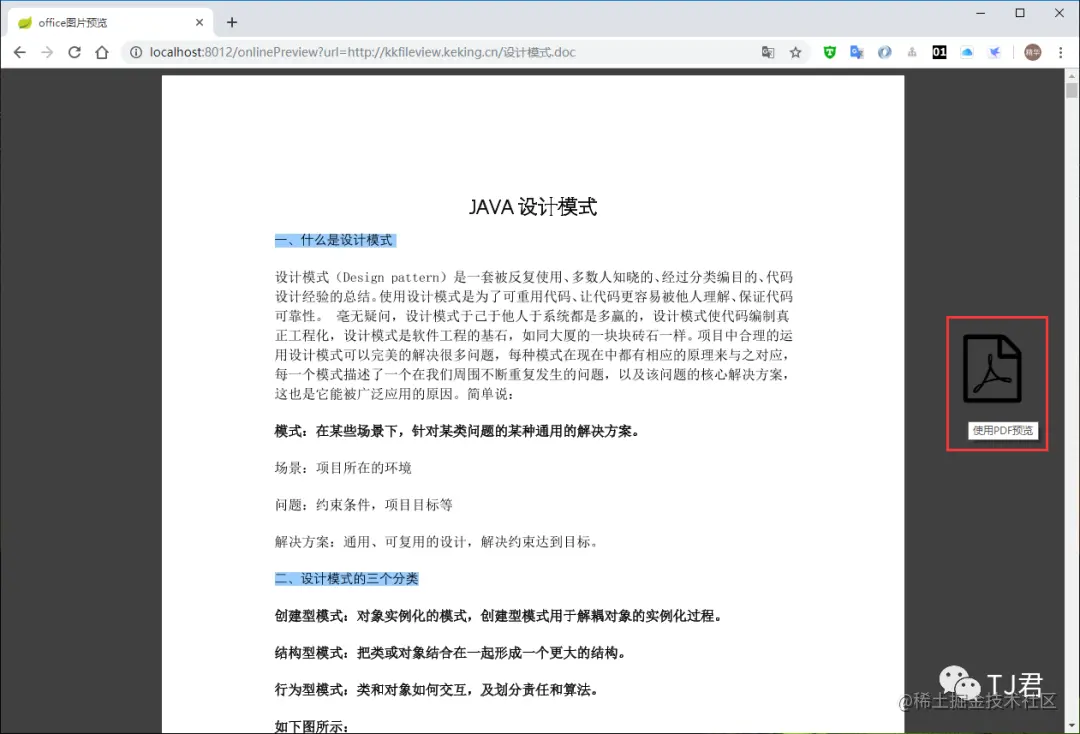Open the green shield ad-blocker extension

(830, 52)
